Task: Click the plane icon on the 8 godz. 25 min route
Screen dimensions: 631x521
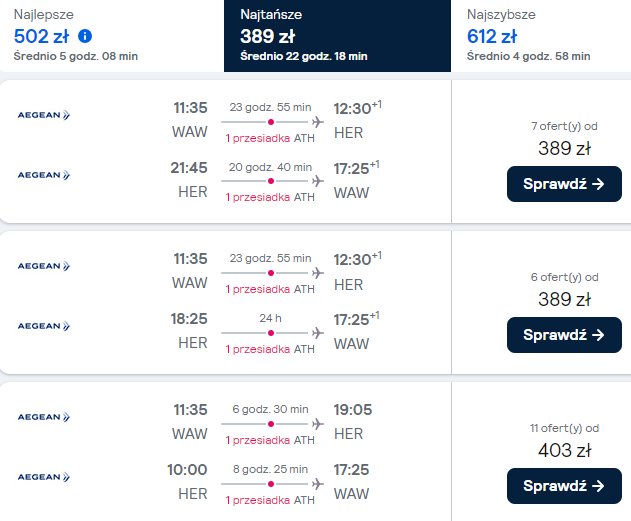Action: 318,485
